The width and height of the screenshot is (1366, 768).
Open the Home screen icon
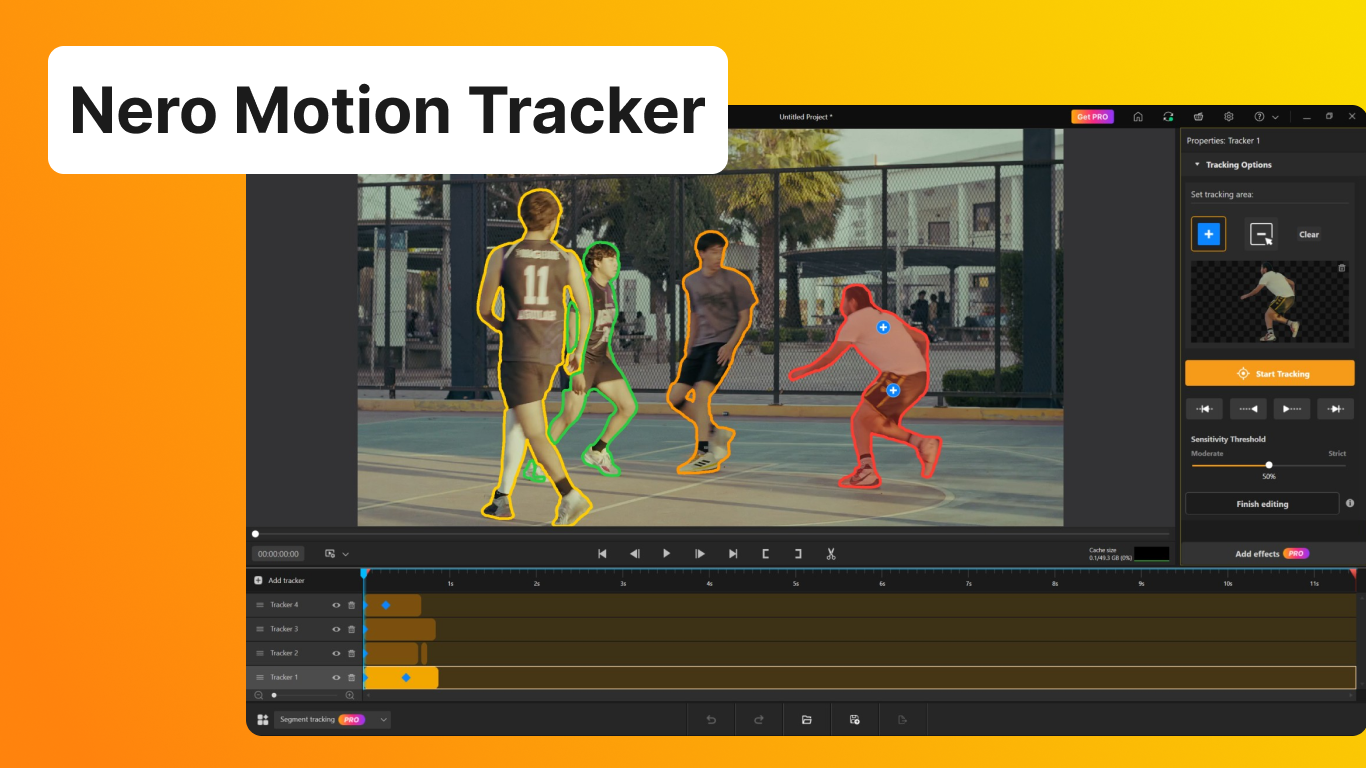[1138, 117]
